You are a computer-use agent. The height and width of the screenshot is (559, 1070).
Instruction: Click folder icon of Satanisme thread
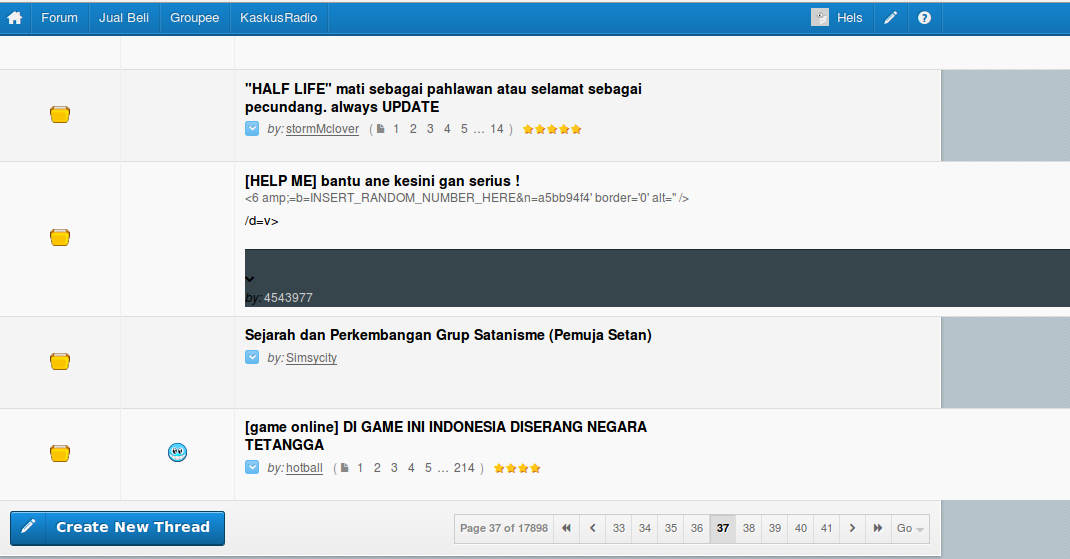click(60, 361)
